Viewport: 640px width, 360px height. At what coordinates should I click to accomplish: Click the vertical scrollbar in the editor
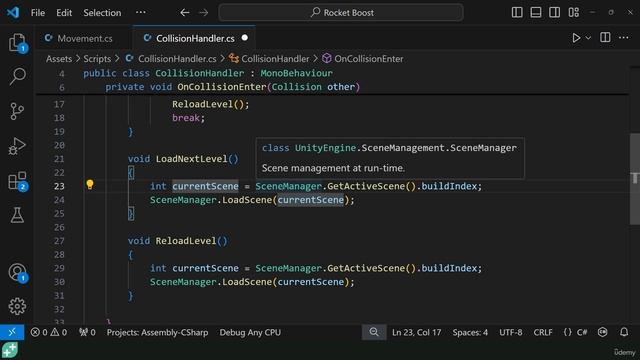[635, 179]
